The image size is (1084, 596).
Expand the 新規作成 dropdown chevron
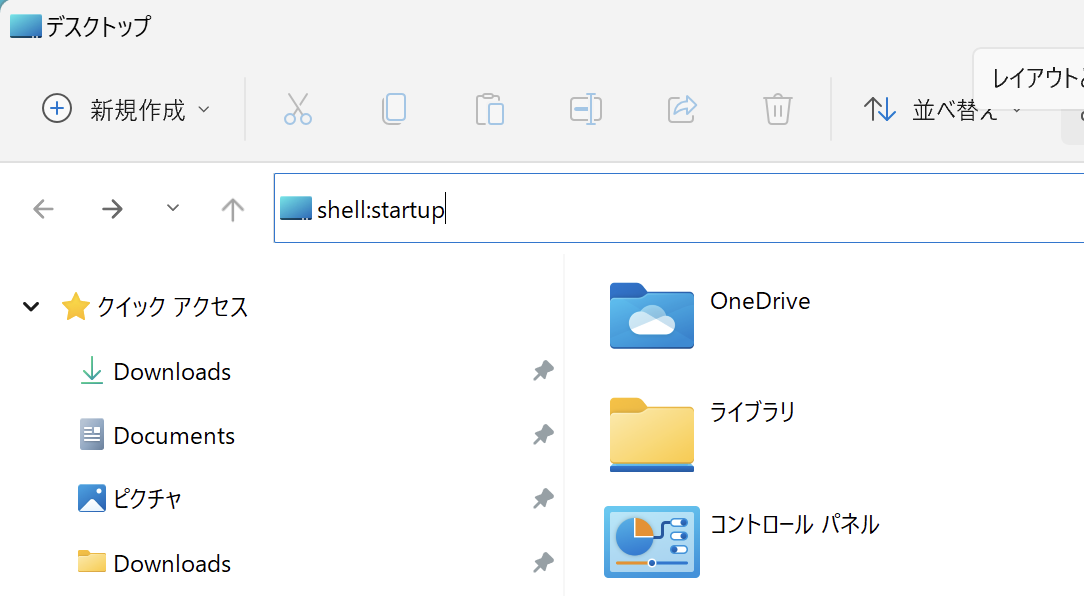click(204, 109)
